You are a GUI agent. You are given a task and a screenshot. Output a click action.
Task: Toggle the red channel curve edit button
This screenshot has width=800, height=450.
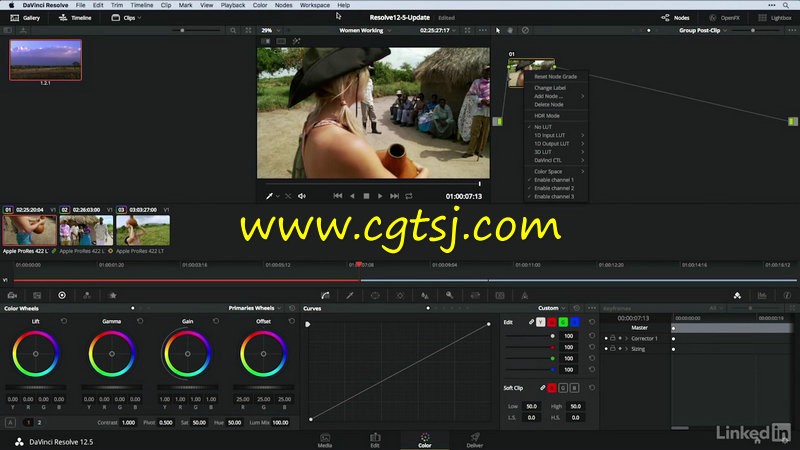pyautogui.click(x=552, y=322)
